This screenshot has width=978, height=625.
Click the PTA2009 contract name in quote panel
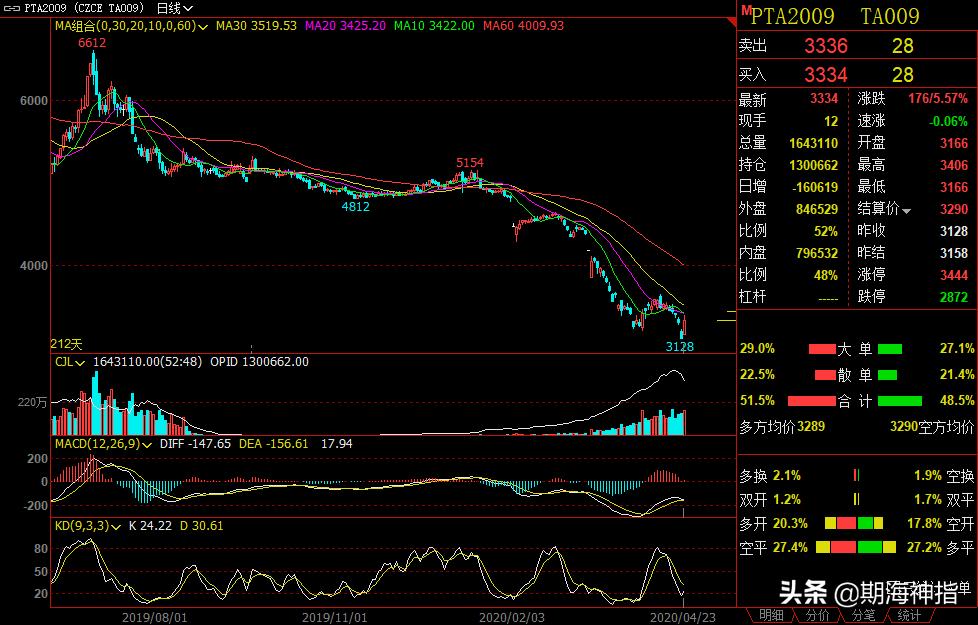[x=793, y=16]
